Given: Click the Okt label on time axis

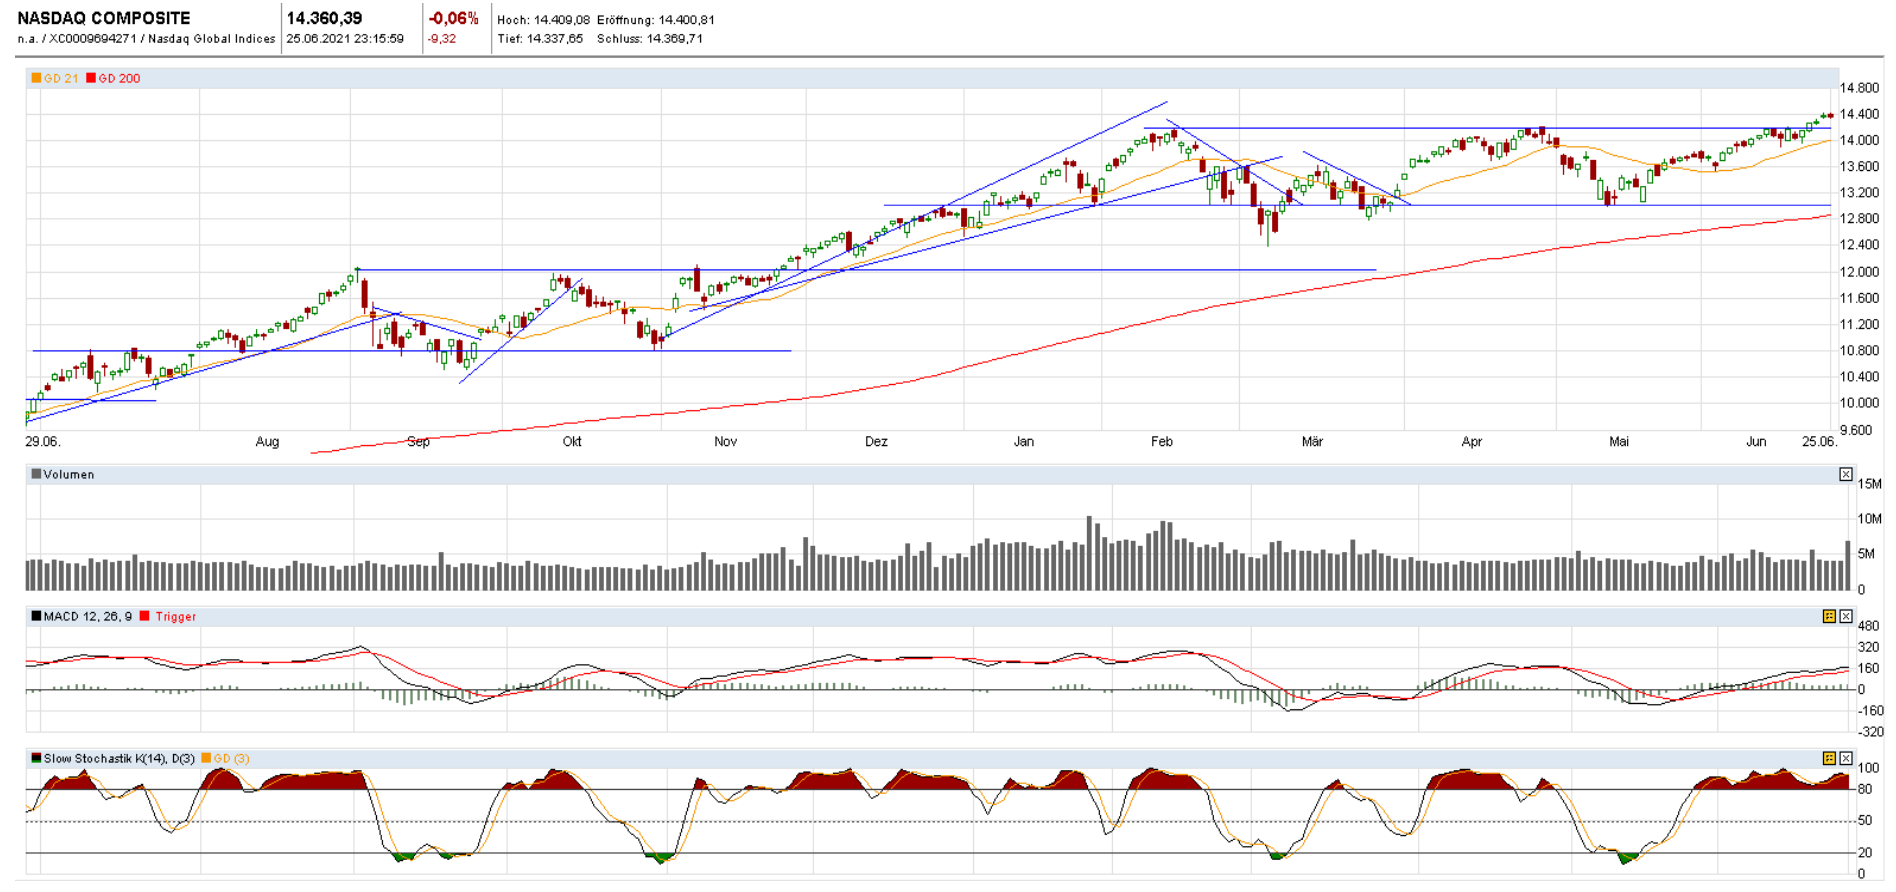Looking at the screenshot, I should click(x=572, y=442).
